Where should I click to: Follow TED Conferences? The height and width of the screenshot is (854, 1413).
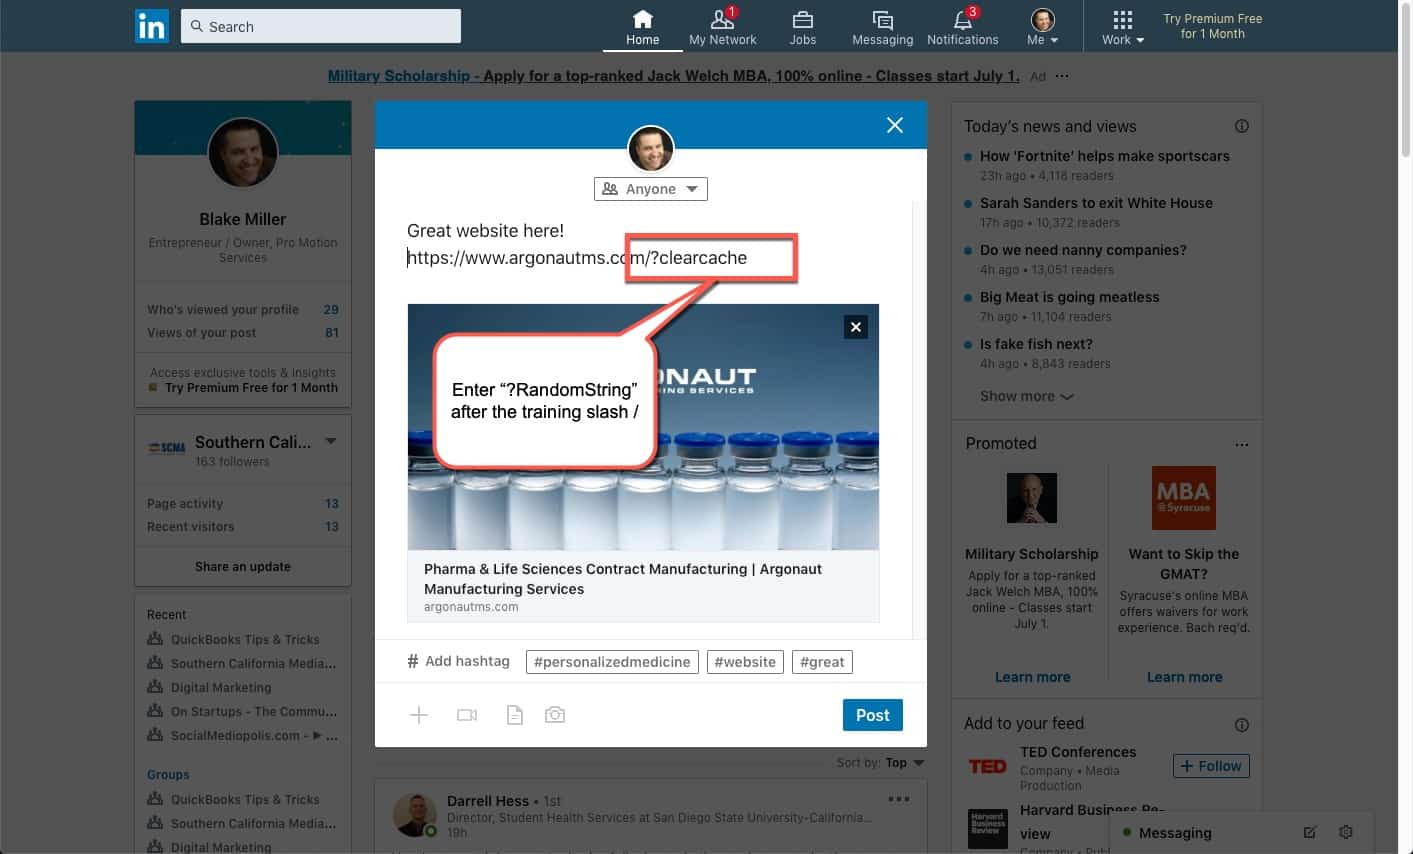(x=1211, y=766)
